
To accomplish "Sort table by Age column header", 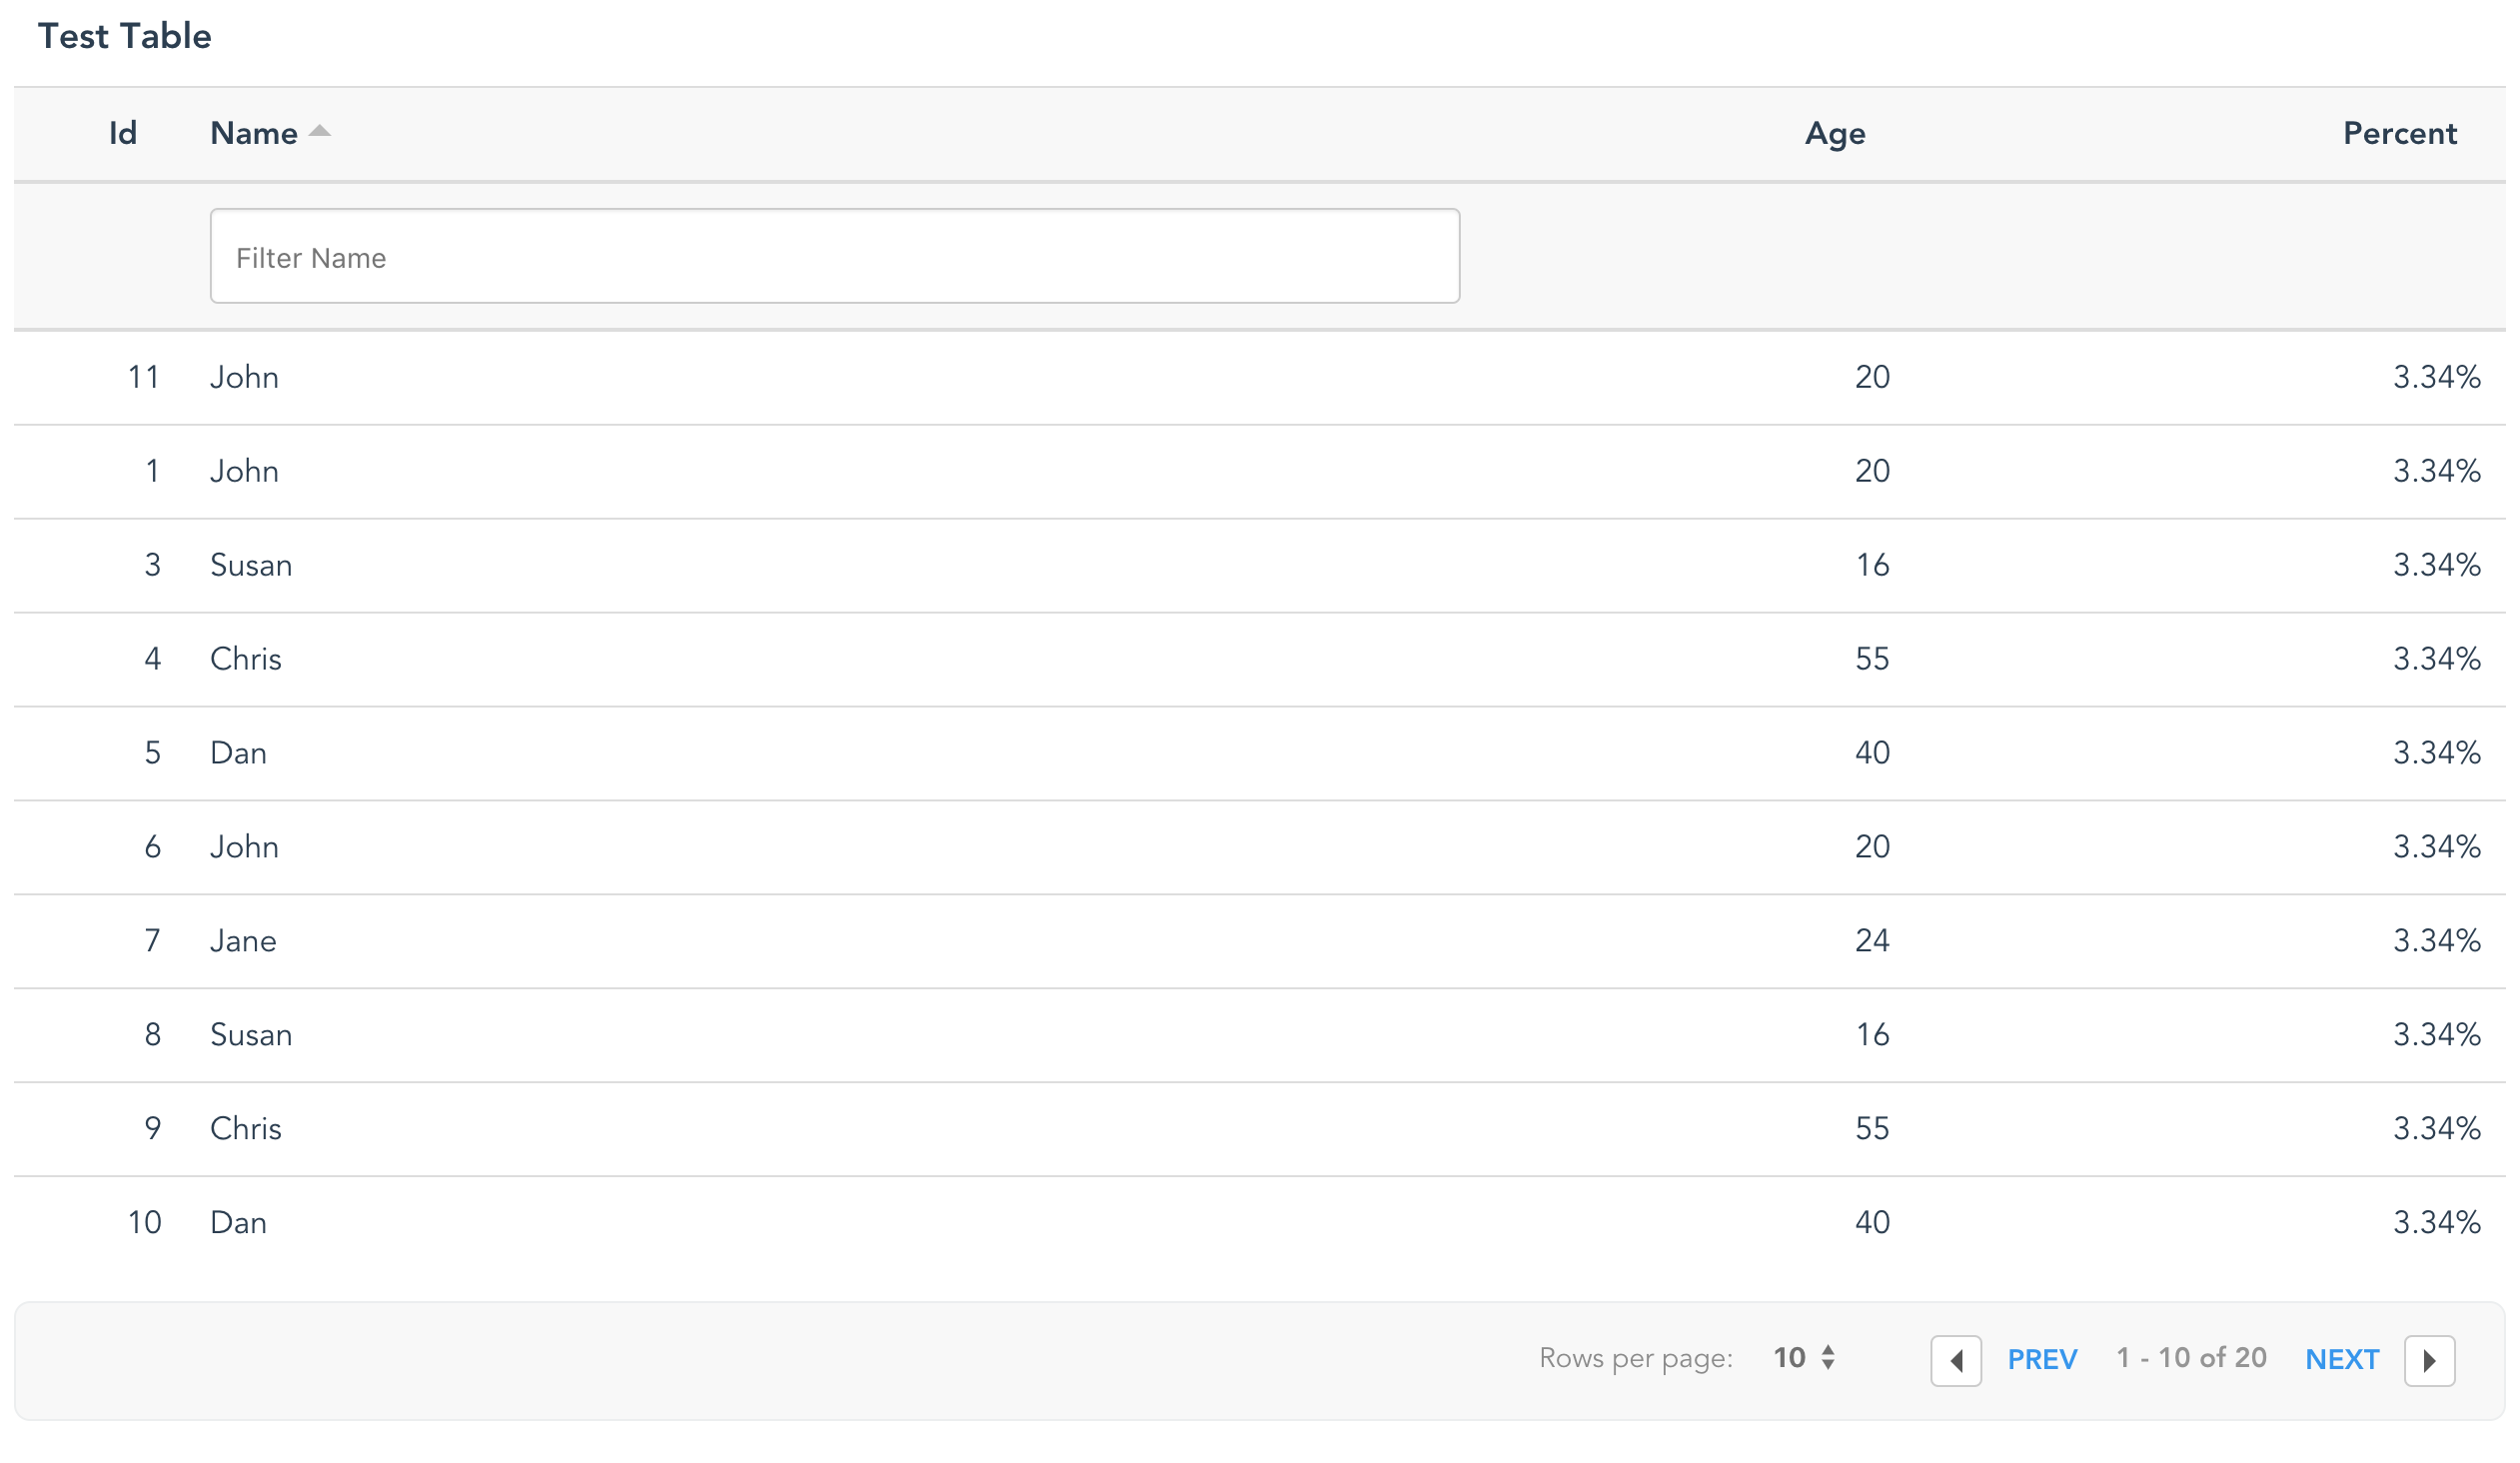I will tap(1834, 133).
